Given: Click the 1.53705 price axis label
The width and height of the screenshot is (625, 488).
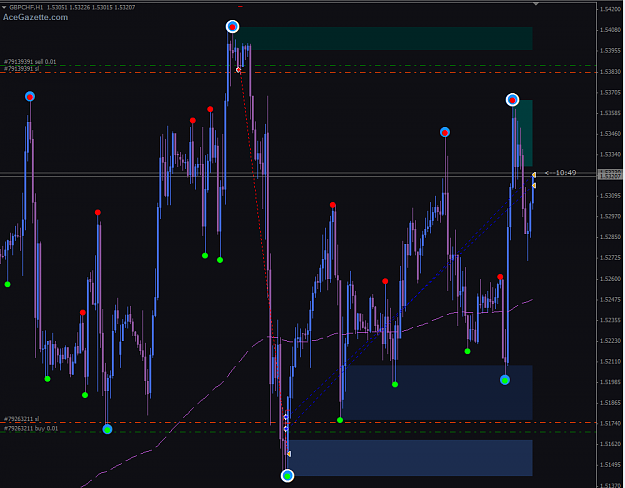Looking at the screenshot, I should (610, 92).
